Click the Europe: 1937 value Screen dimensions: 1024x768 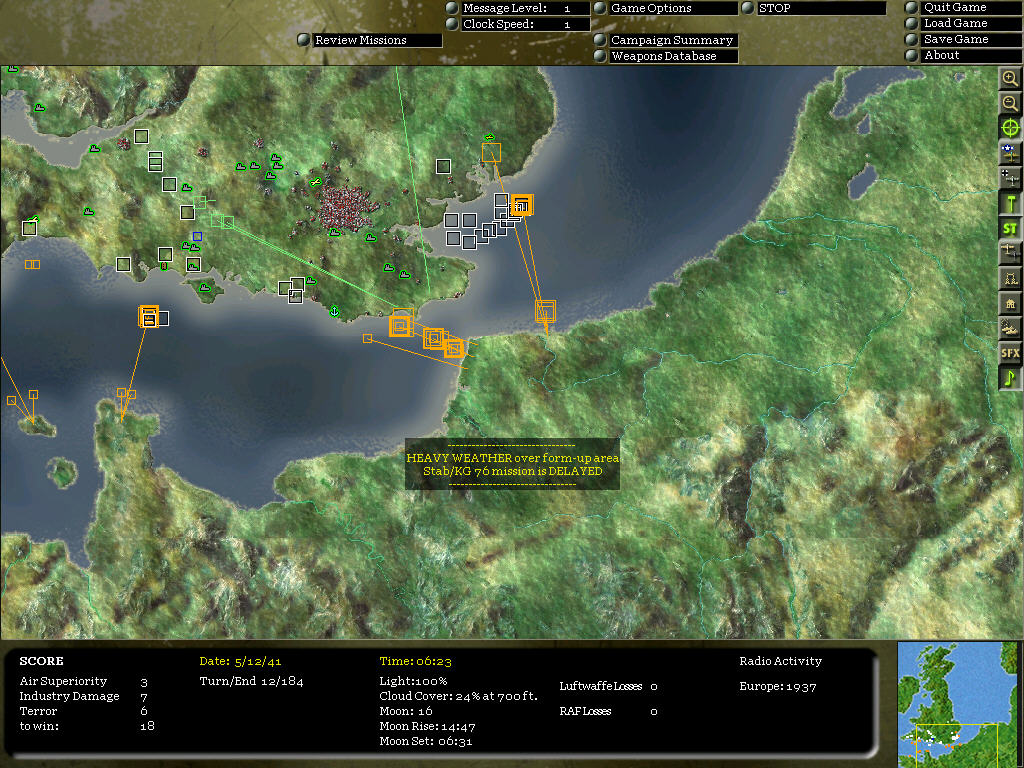tap(778, 686)
